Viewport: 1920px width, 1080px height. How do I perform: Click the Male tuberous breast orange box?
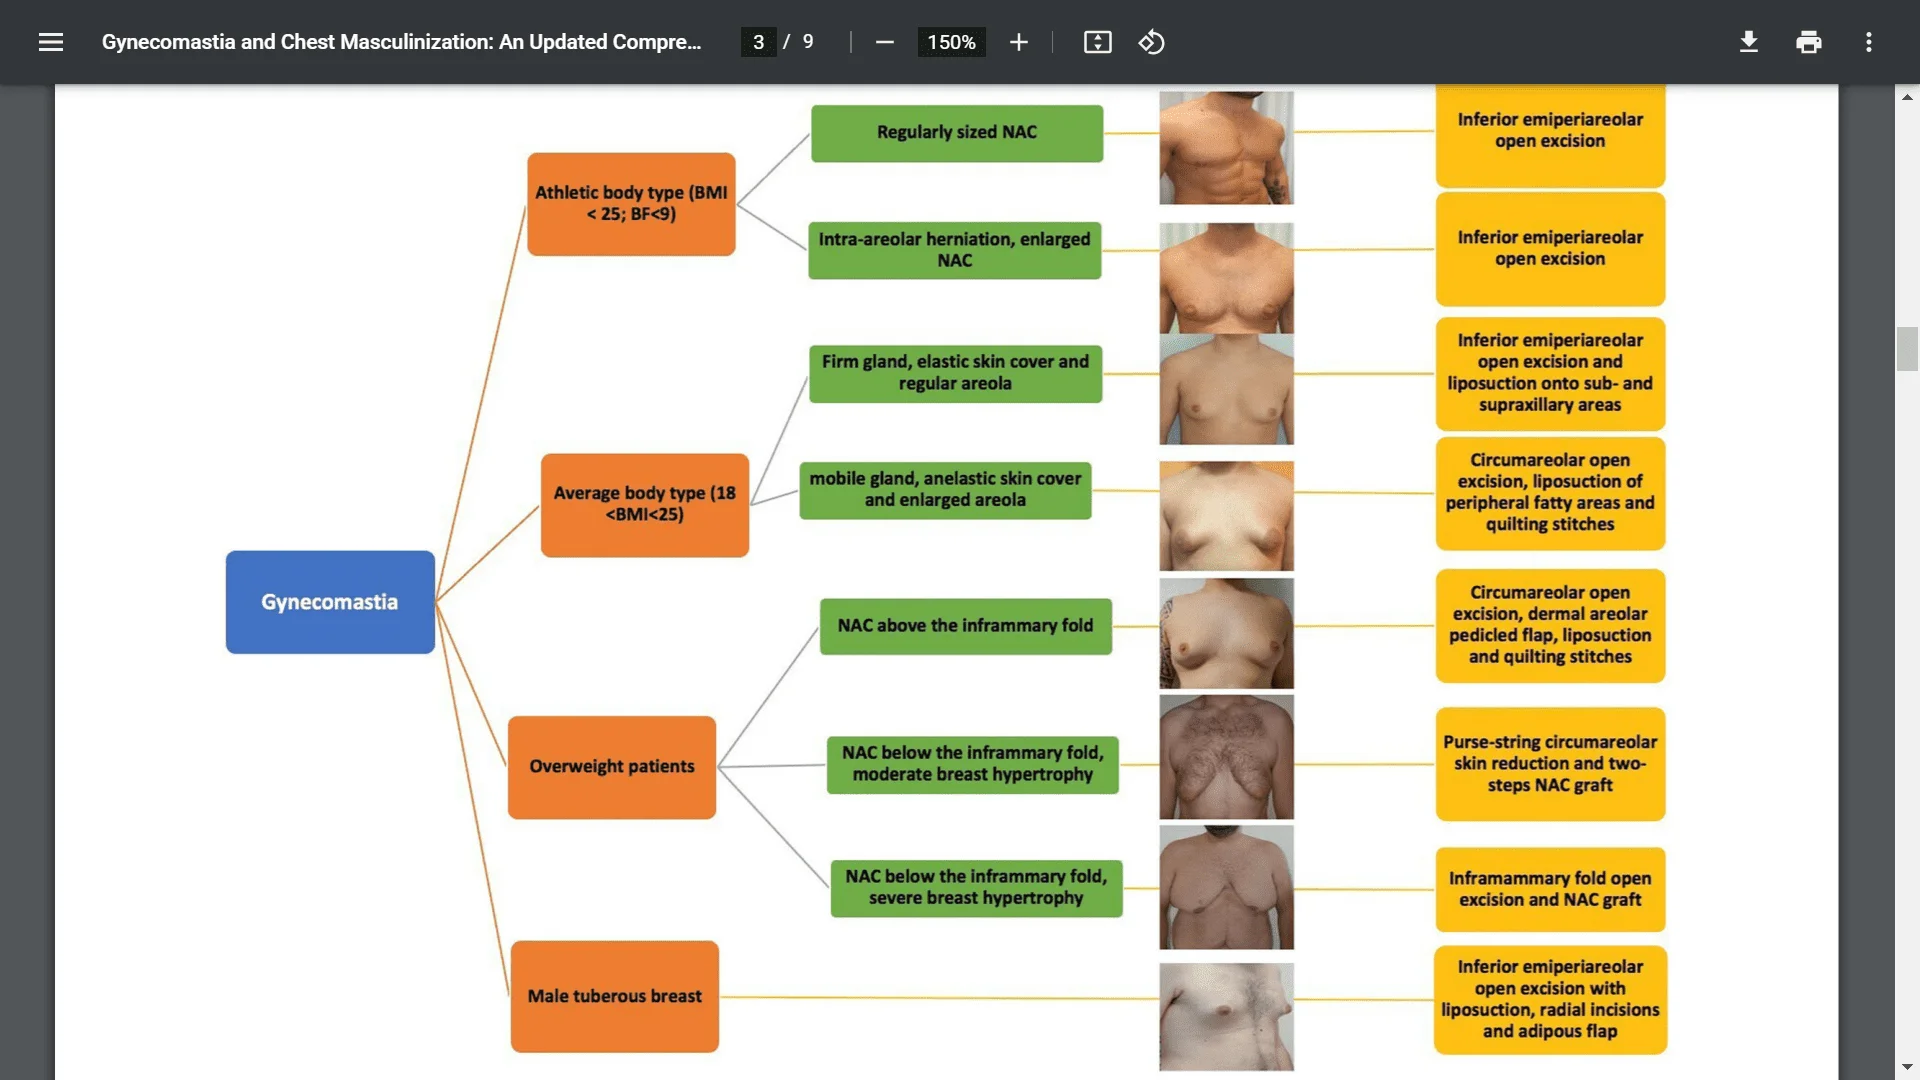coord(614,996)
